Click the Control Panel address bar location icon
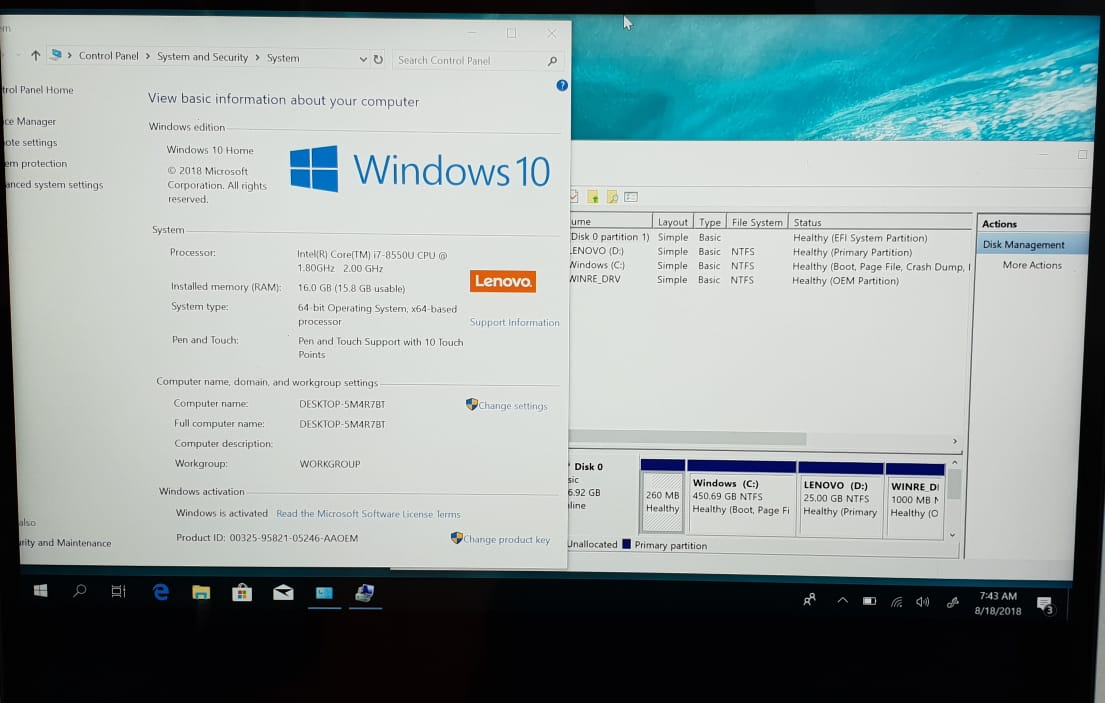This screenshot has width=1105, height=703. coord(56,54)
